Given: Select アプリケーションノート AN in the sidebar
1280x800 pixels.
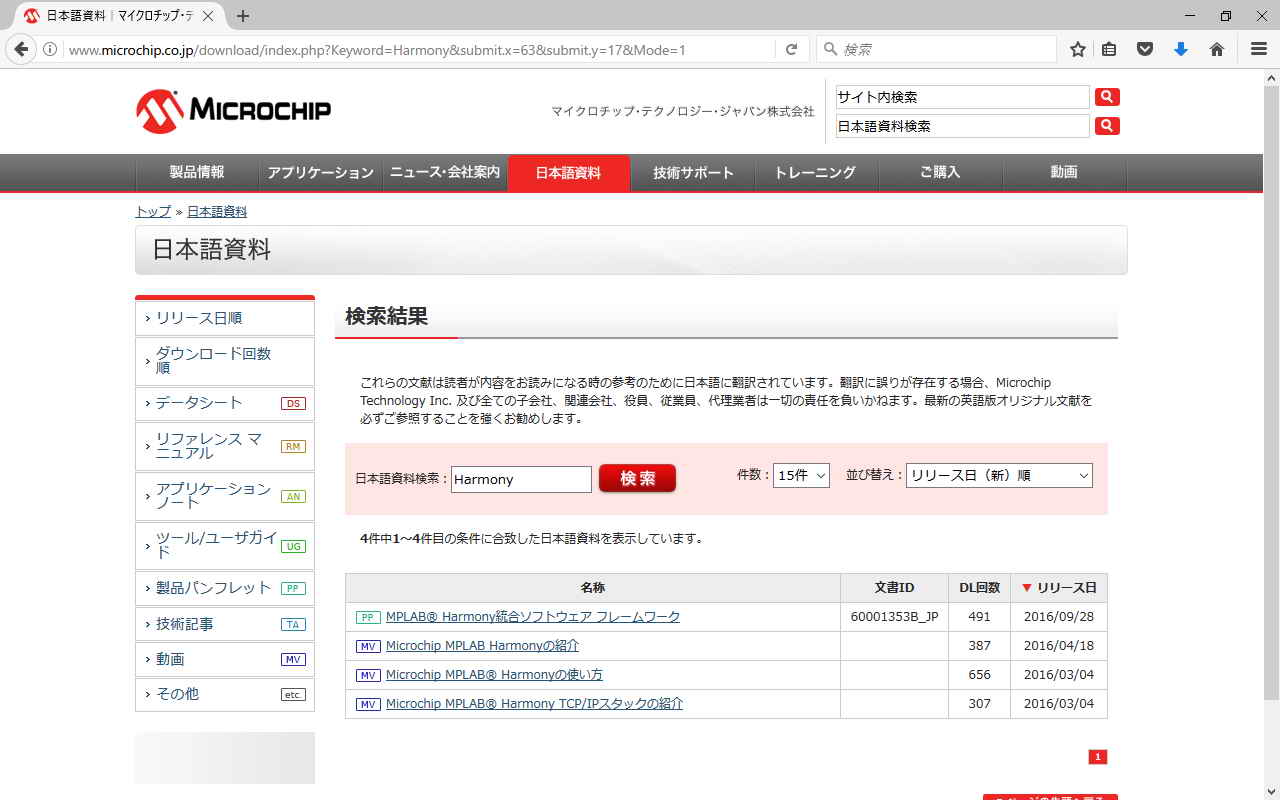Looking at the screenshot, I should (x=225, y=496).
